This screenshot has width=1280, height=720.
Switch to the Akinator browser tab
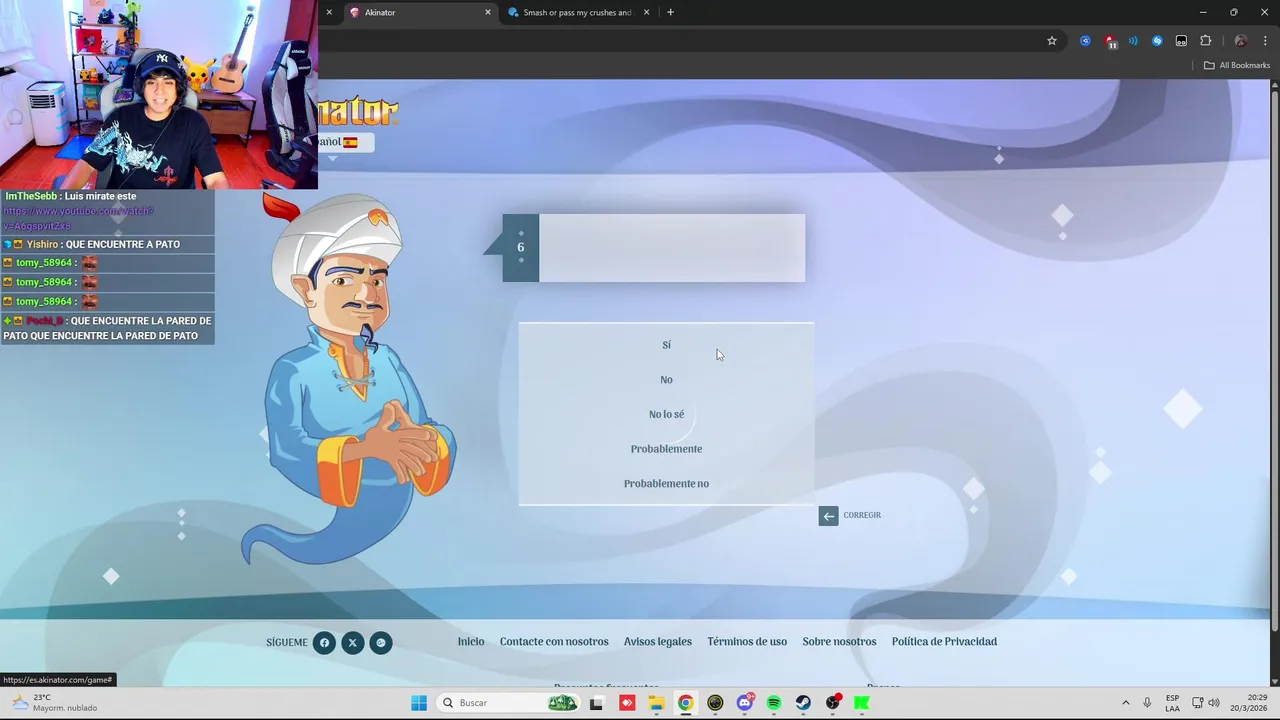click(x=418, y=12)
